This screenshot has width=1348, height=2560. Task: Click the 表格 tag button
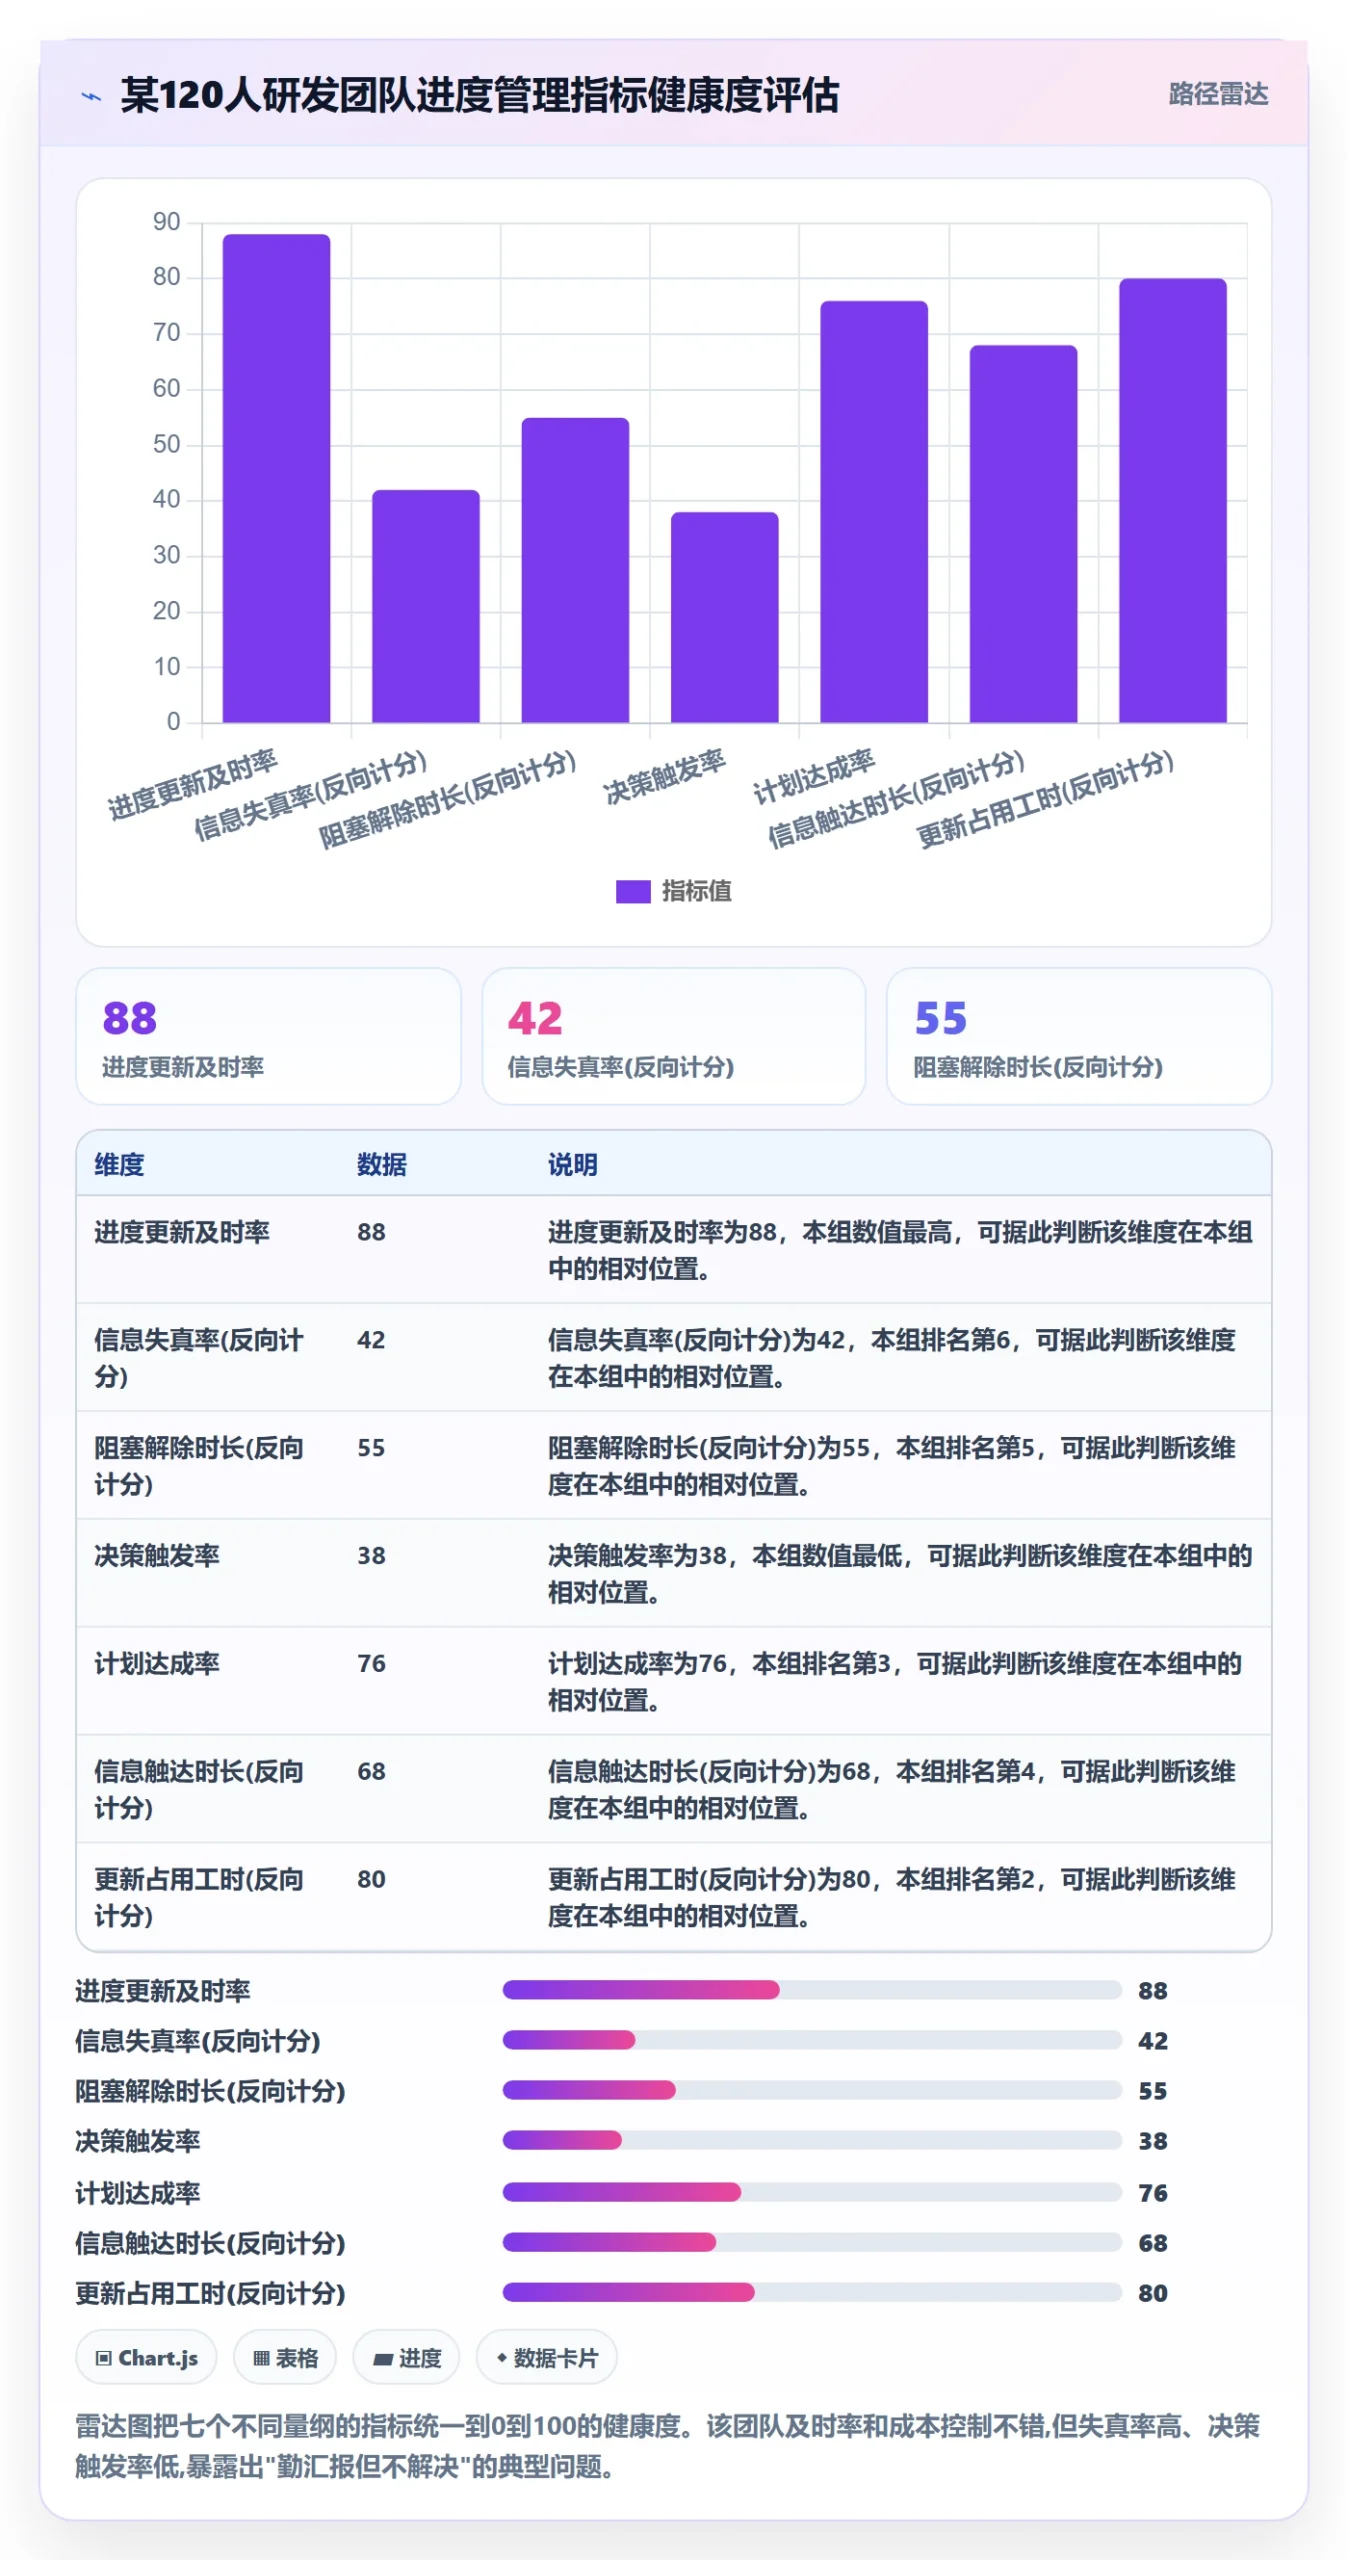click(285, 2358)
